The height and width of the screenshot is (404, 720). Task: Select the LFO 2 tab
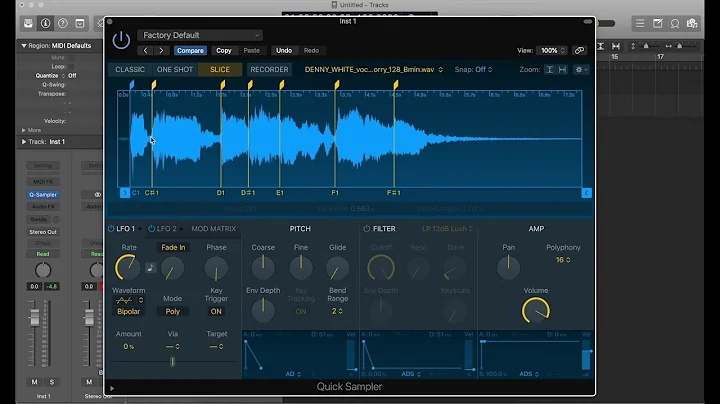point(167,229)
